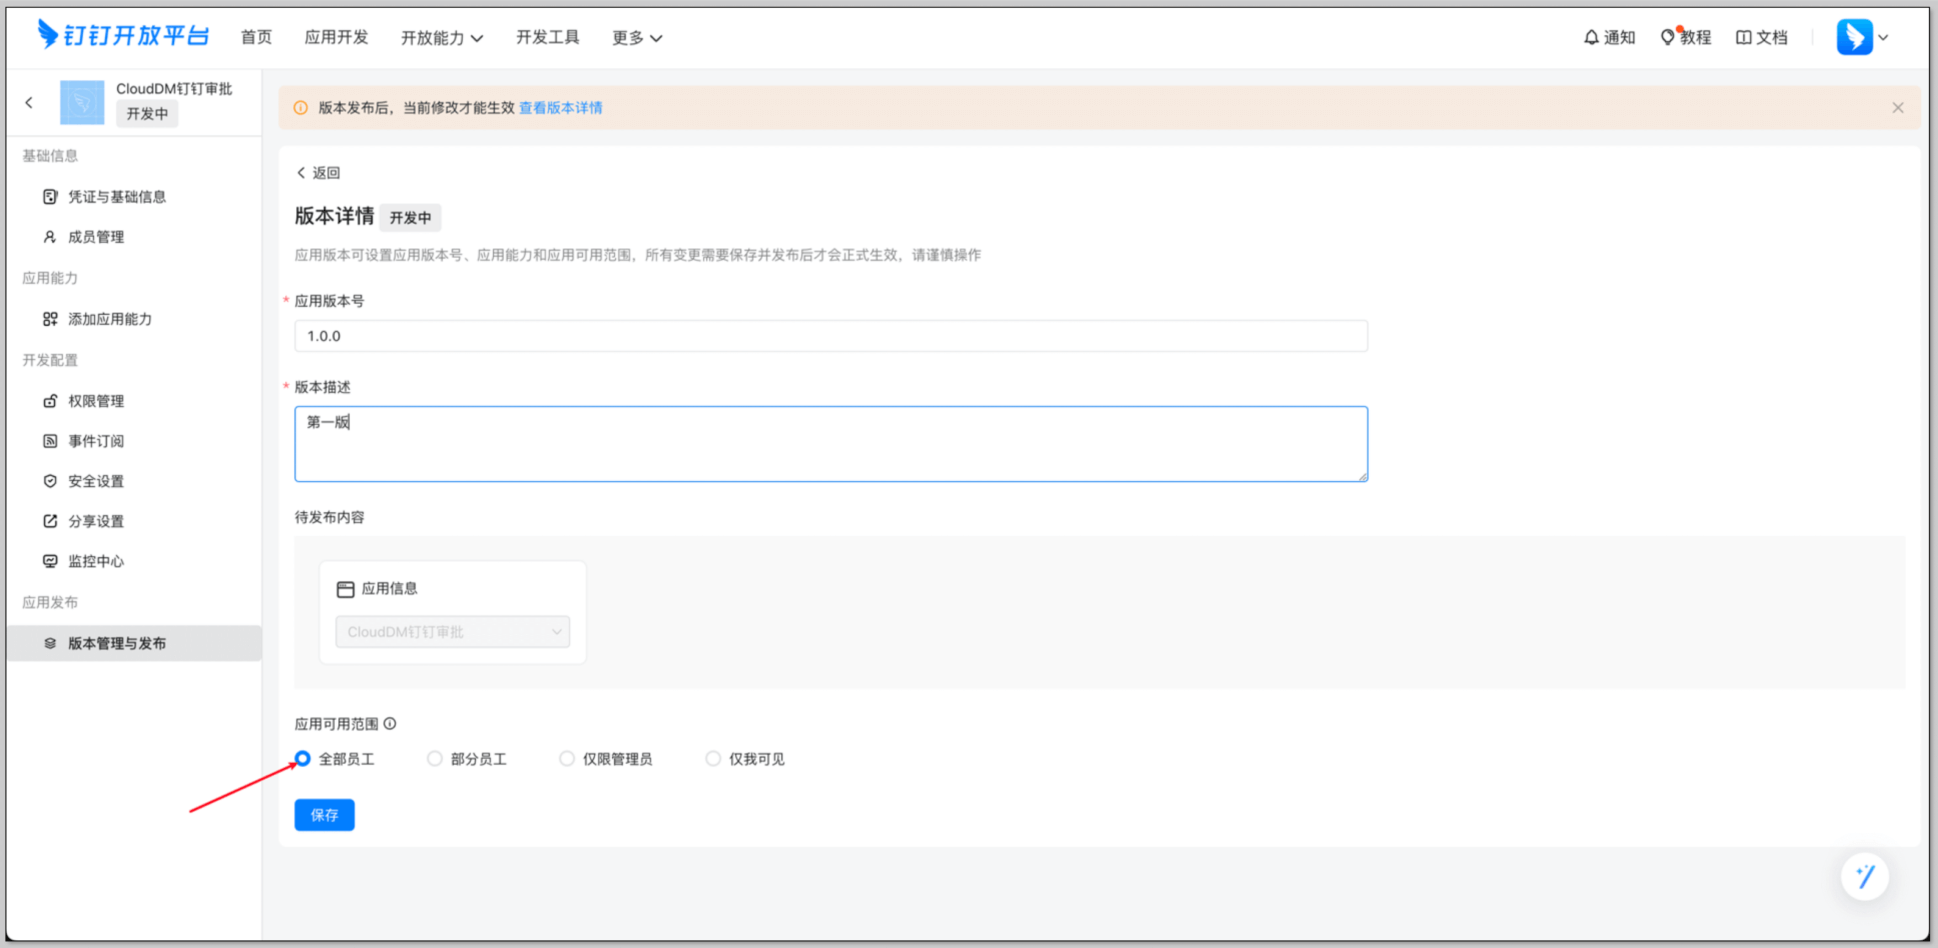
Task: Click the floating magic wand assistant icon
Action: point(1864,877)
